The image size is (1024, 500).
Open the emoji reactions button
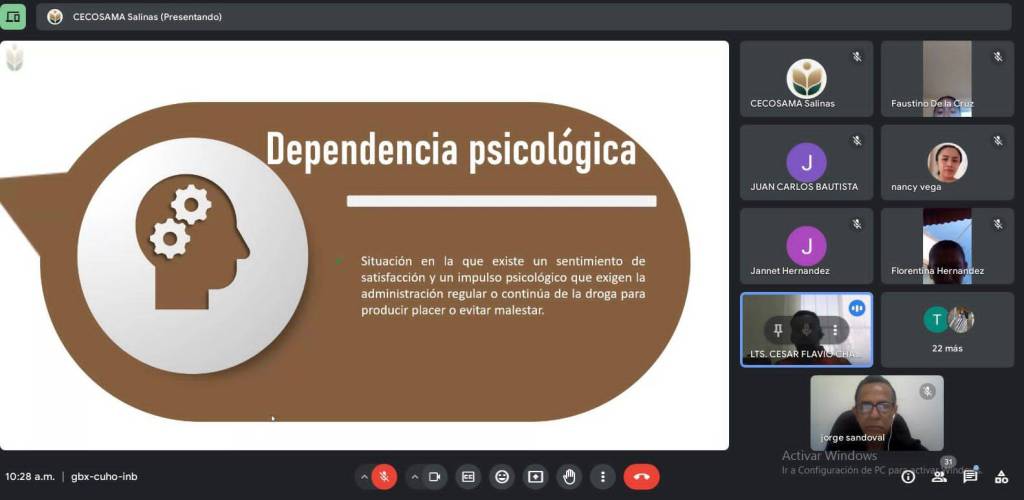pos(502,477)
